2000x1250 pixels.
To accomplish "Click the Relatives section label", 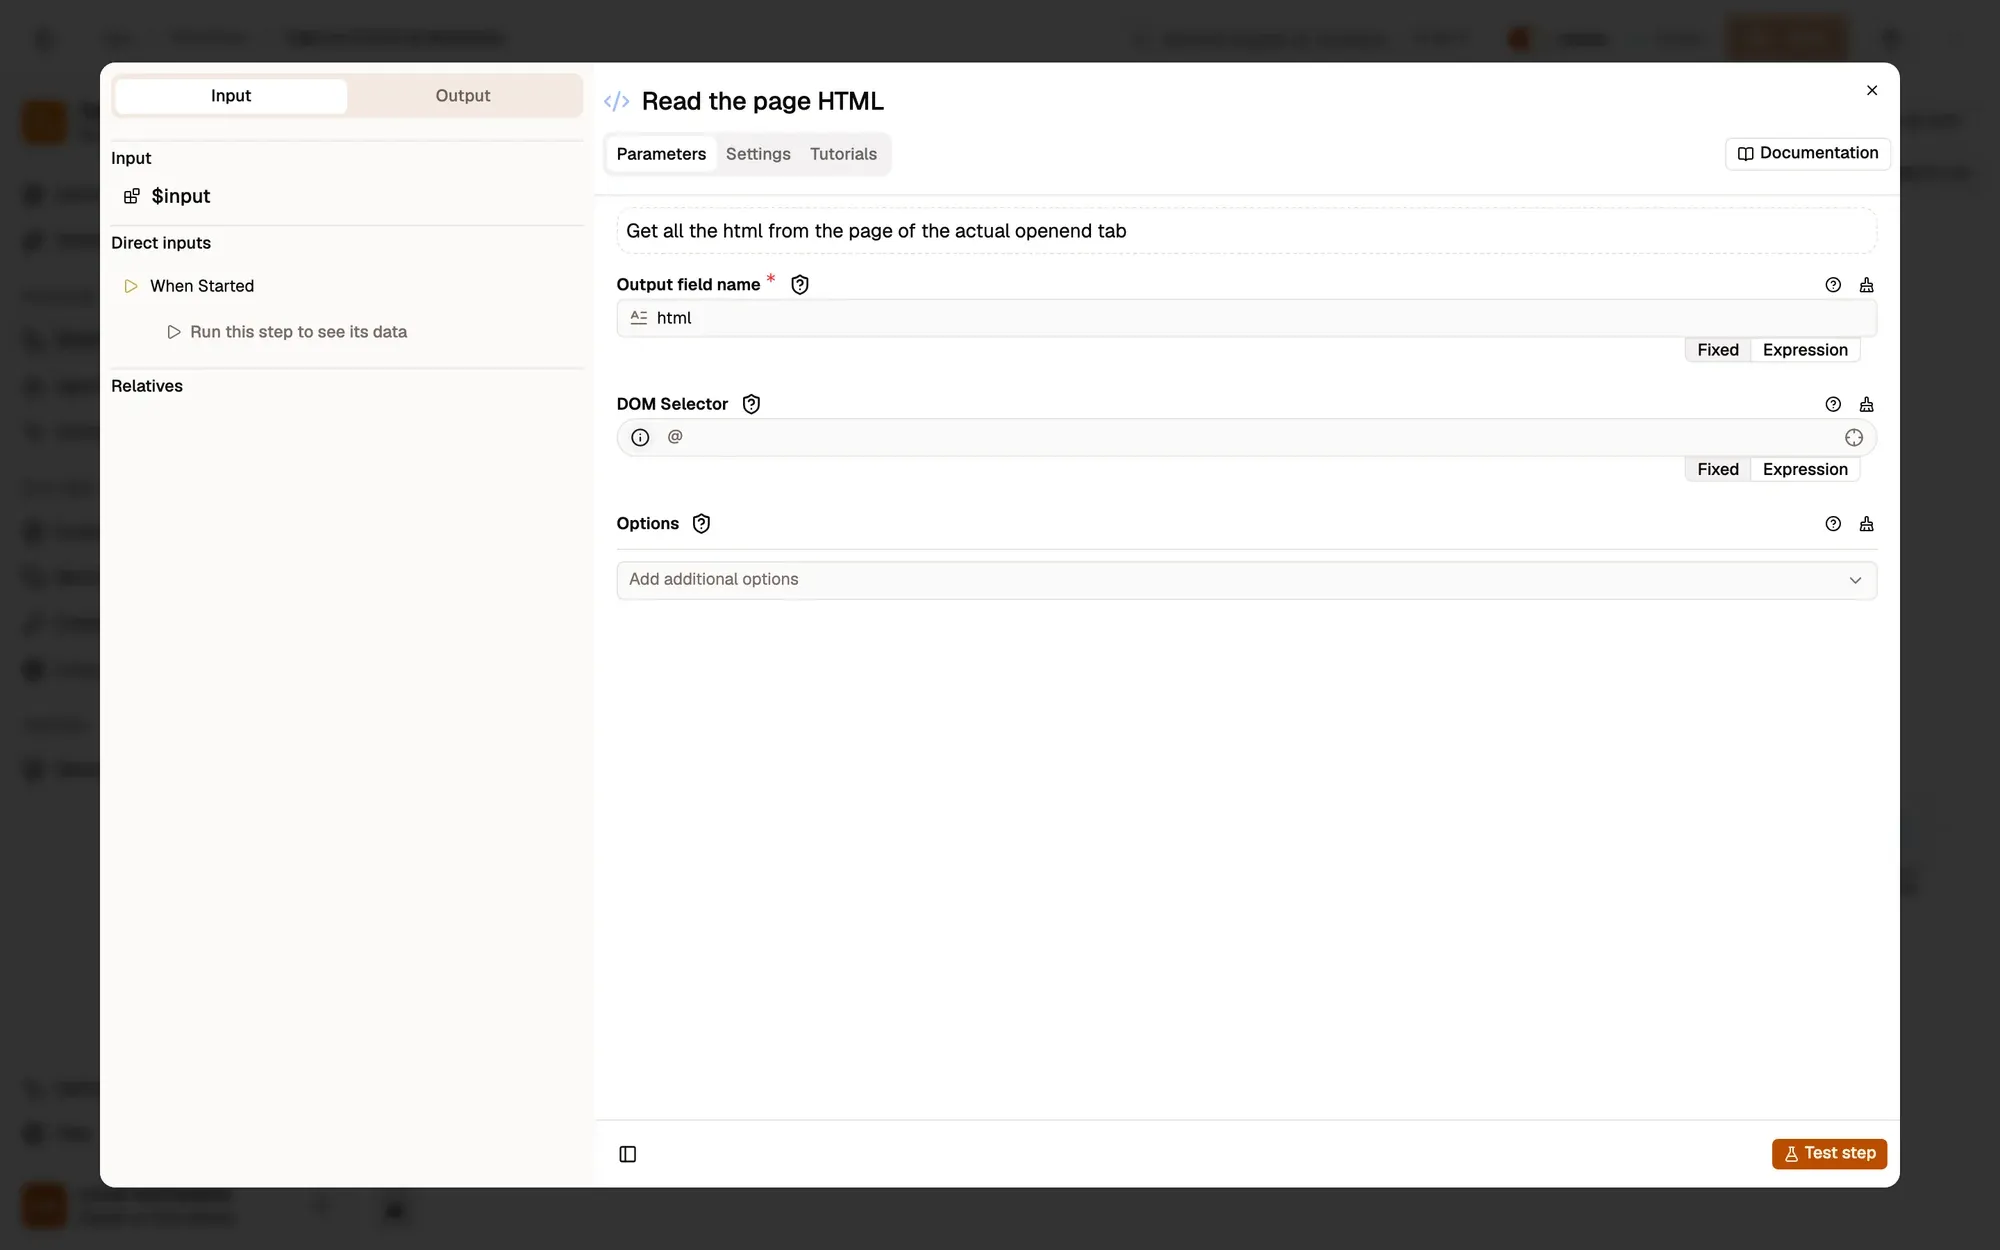I will pyautogui.click(x=147, y=386).
